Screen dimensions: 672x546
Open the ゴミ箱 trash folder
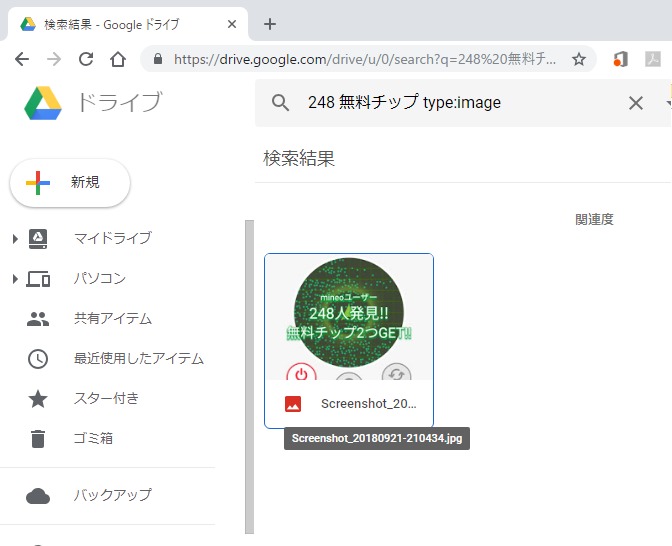(x=92, y=439)
